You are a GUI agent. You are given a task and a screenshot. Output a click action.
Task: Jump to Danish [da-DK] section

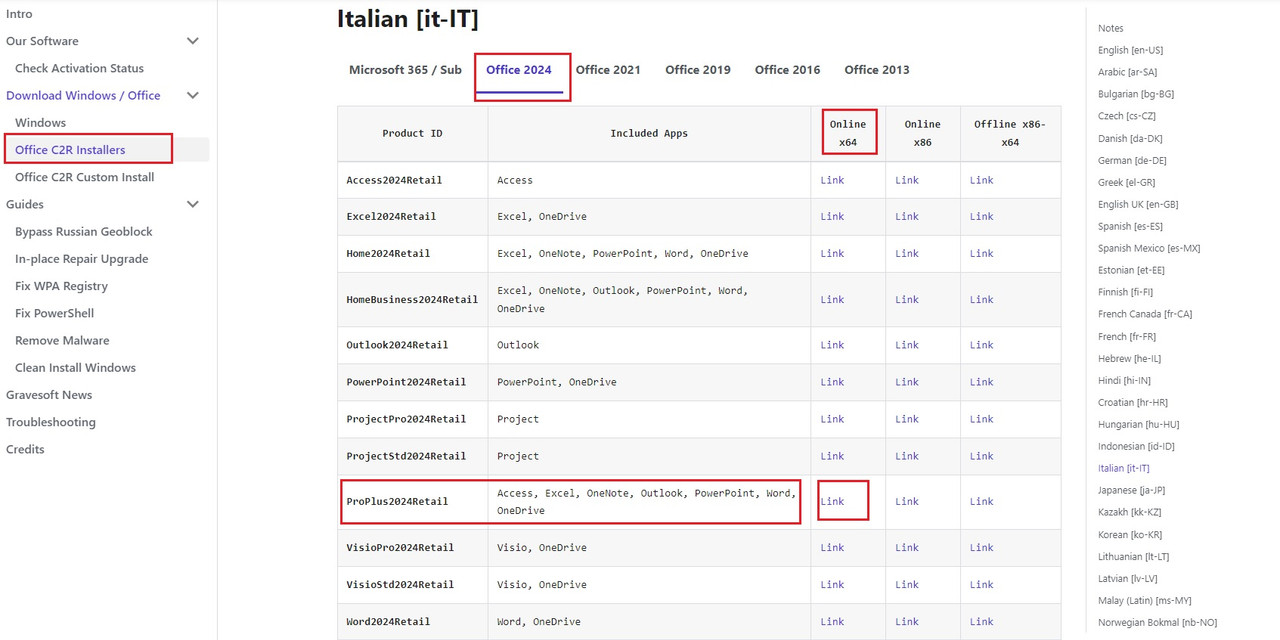(1130, 138)
